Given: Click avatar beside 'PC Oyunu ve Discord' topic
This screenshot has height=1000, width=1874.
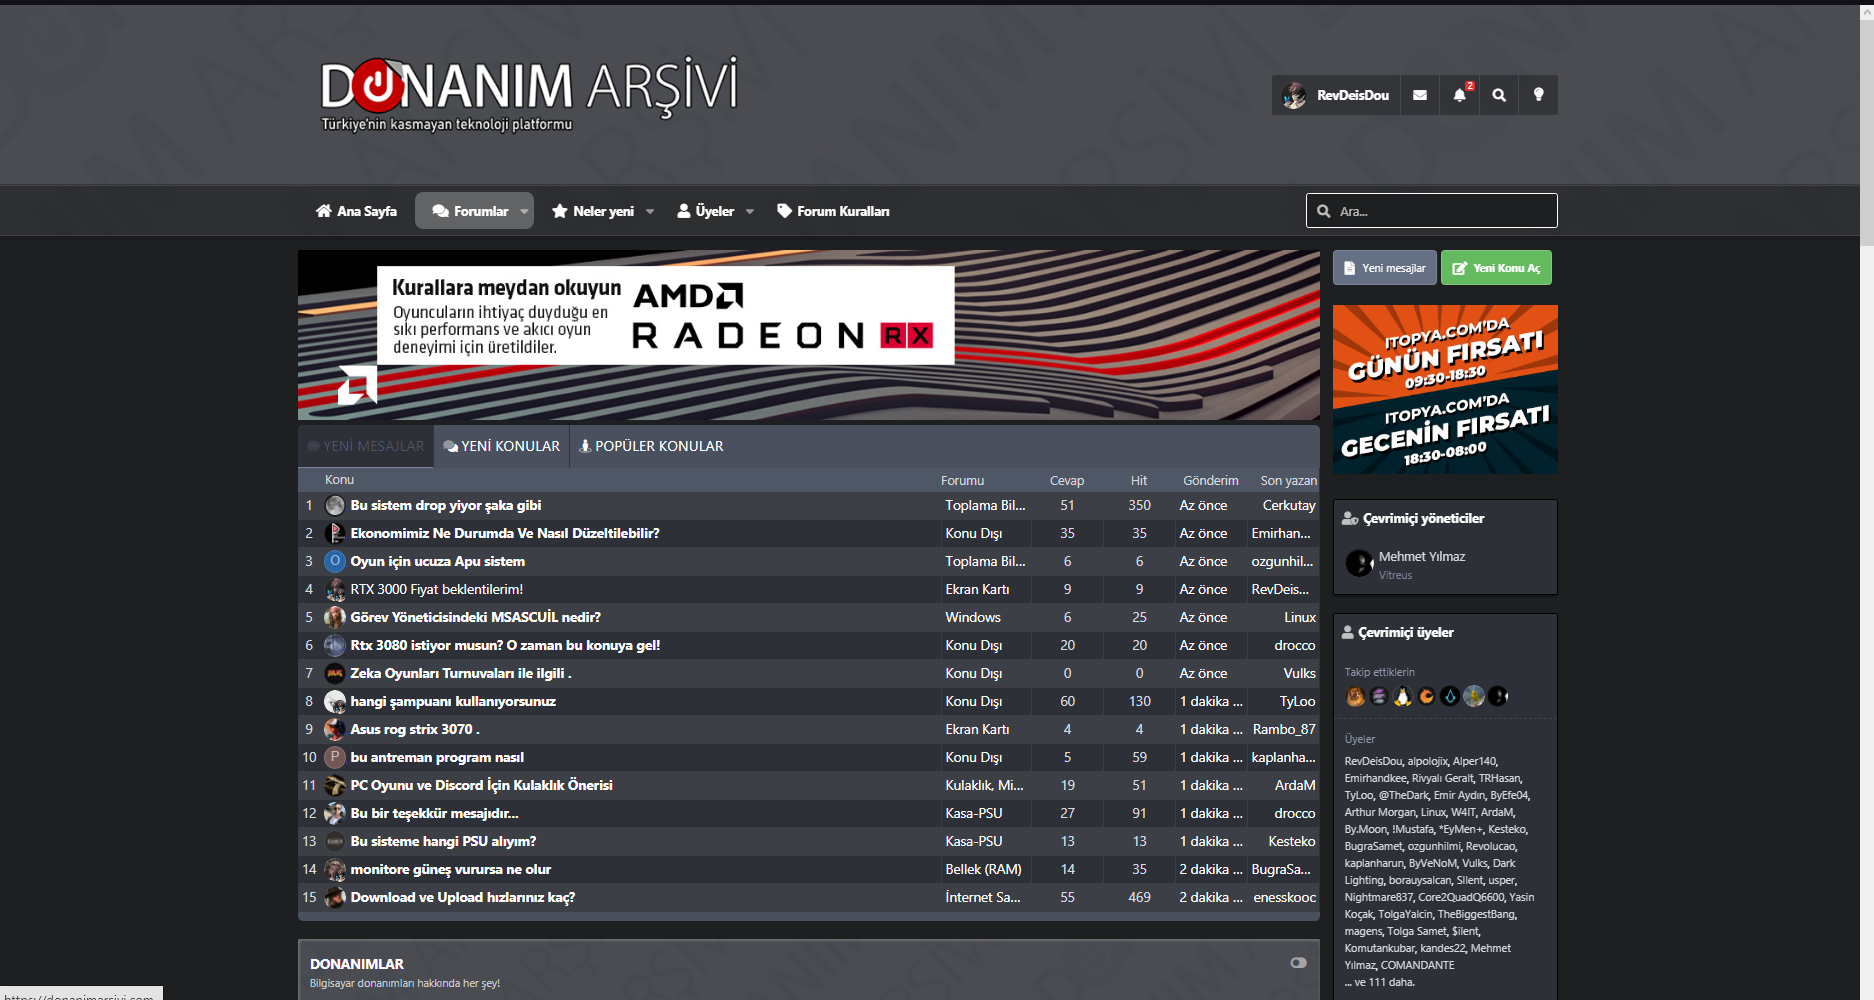Looking at the screenshot, I should click(x=335, y=785).
